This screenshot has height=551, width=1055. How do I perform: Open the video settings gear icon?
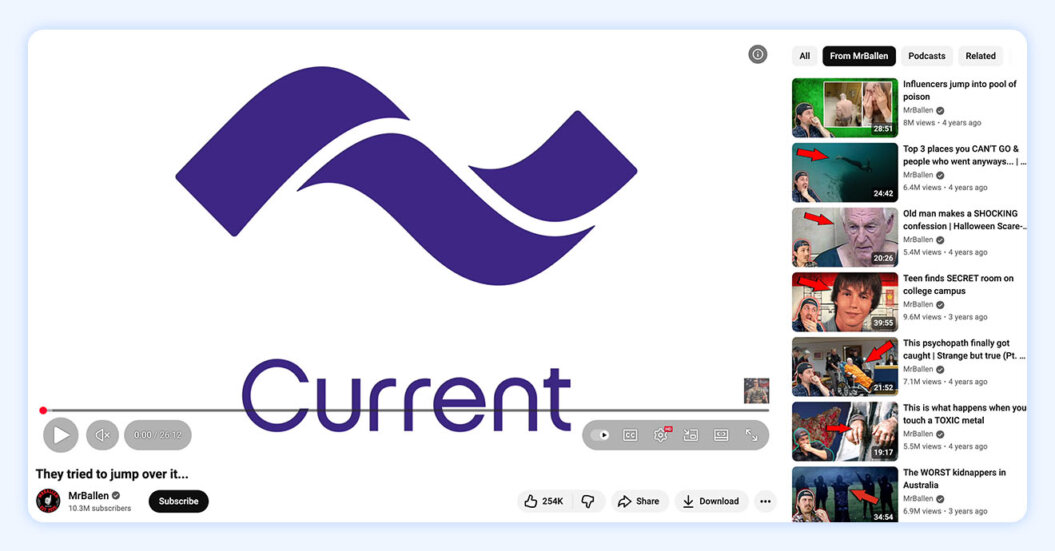(x=660, y=435)
